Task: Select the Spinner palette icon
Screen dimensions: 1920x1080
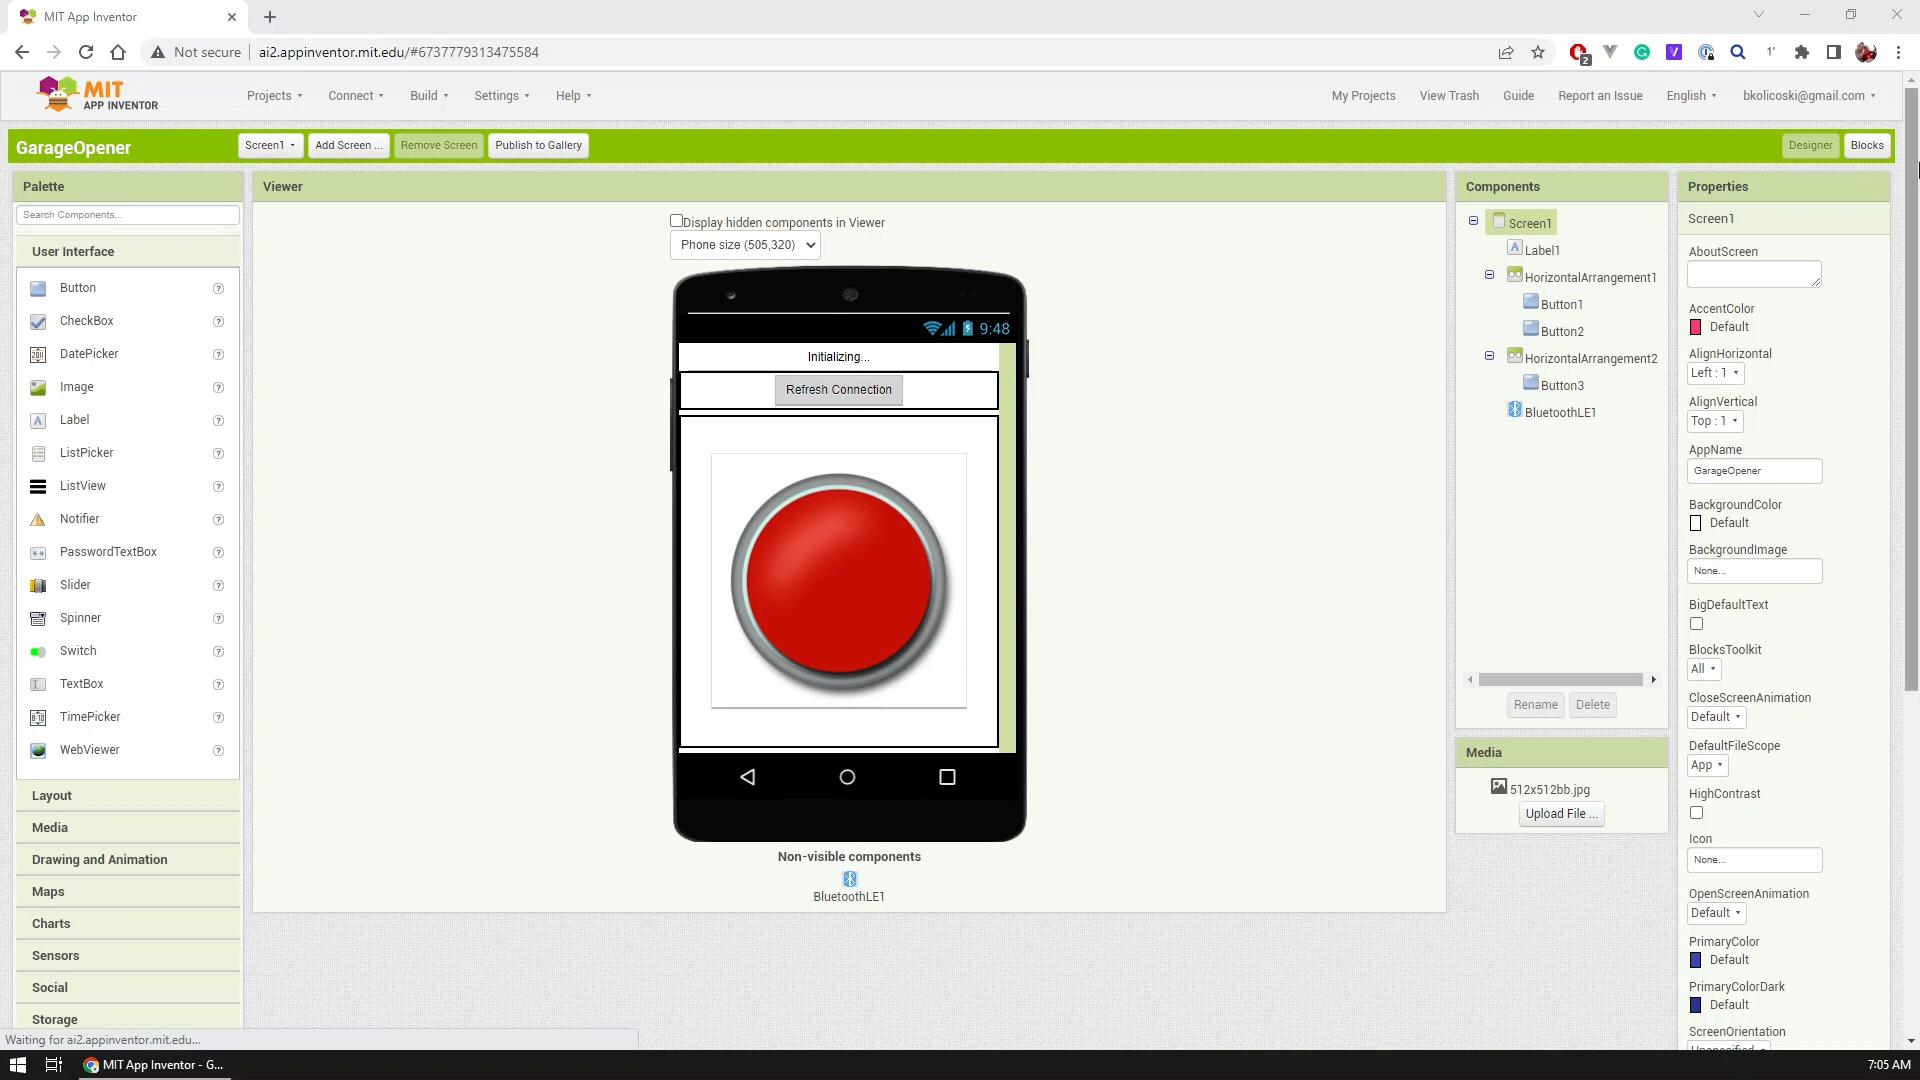Action: click(x=38, y=619)
